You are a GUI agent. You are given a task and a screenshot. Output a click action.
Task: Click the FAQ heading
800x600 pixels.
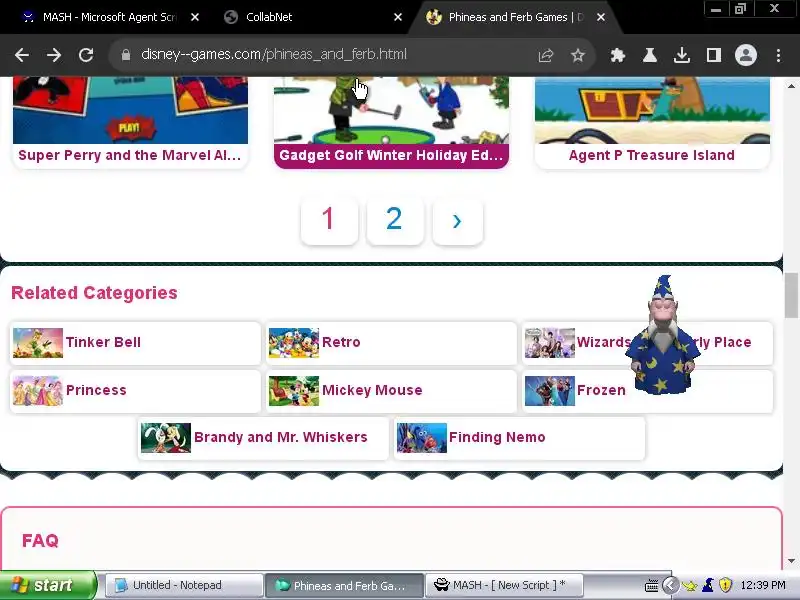tap(40, 541)
